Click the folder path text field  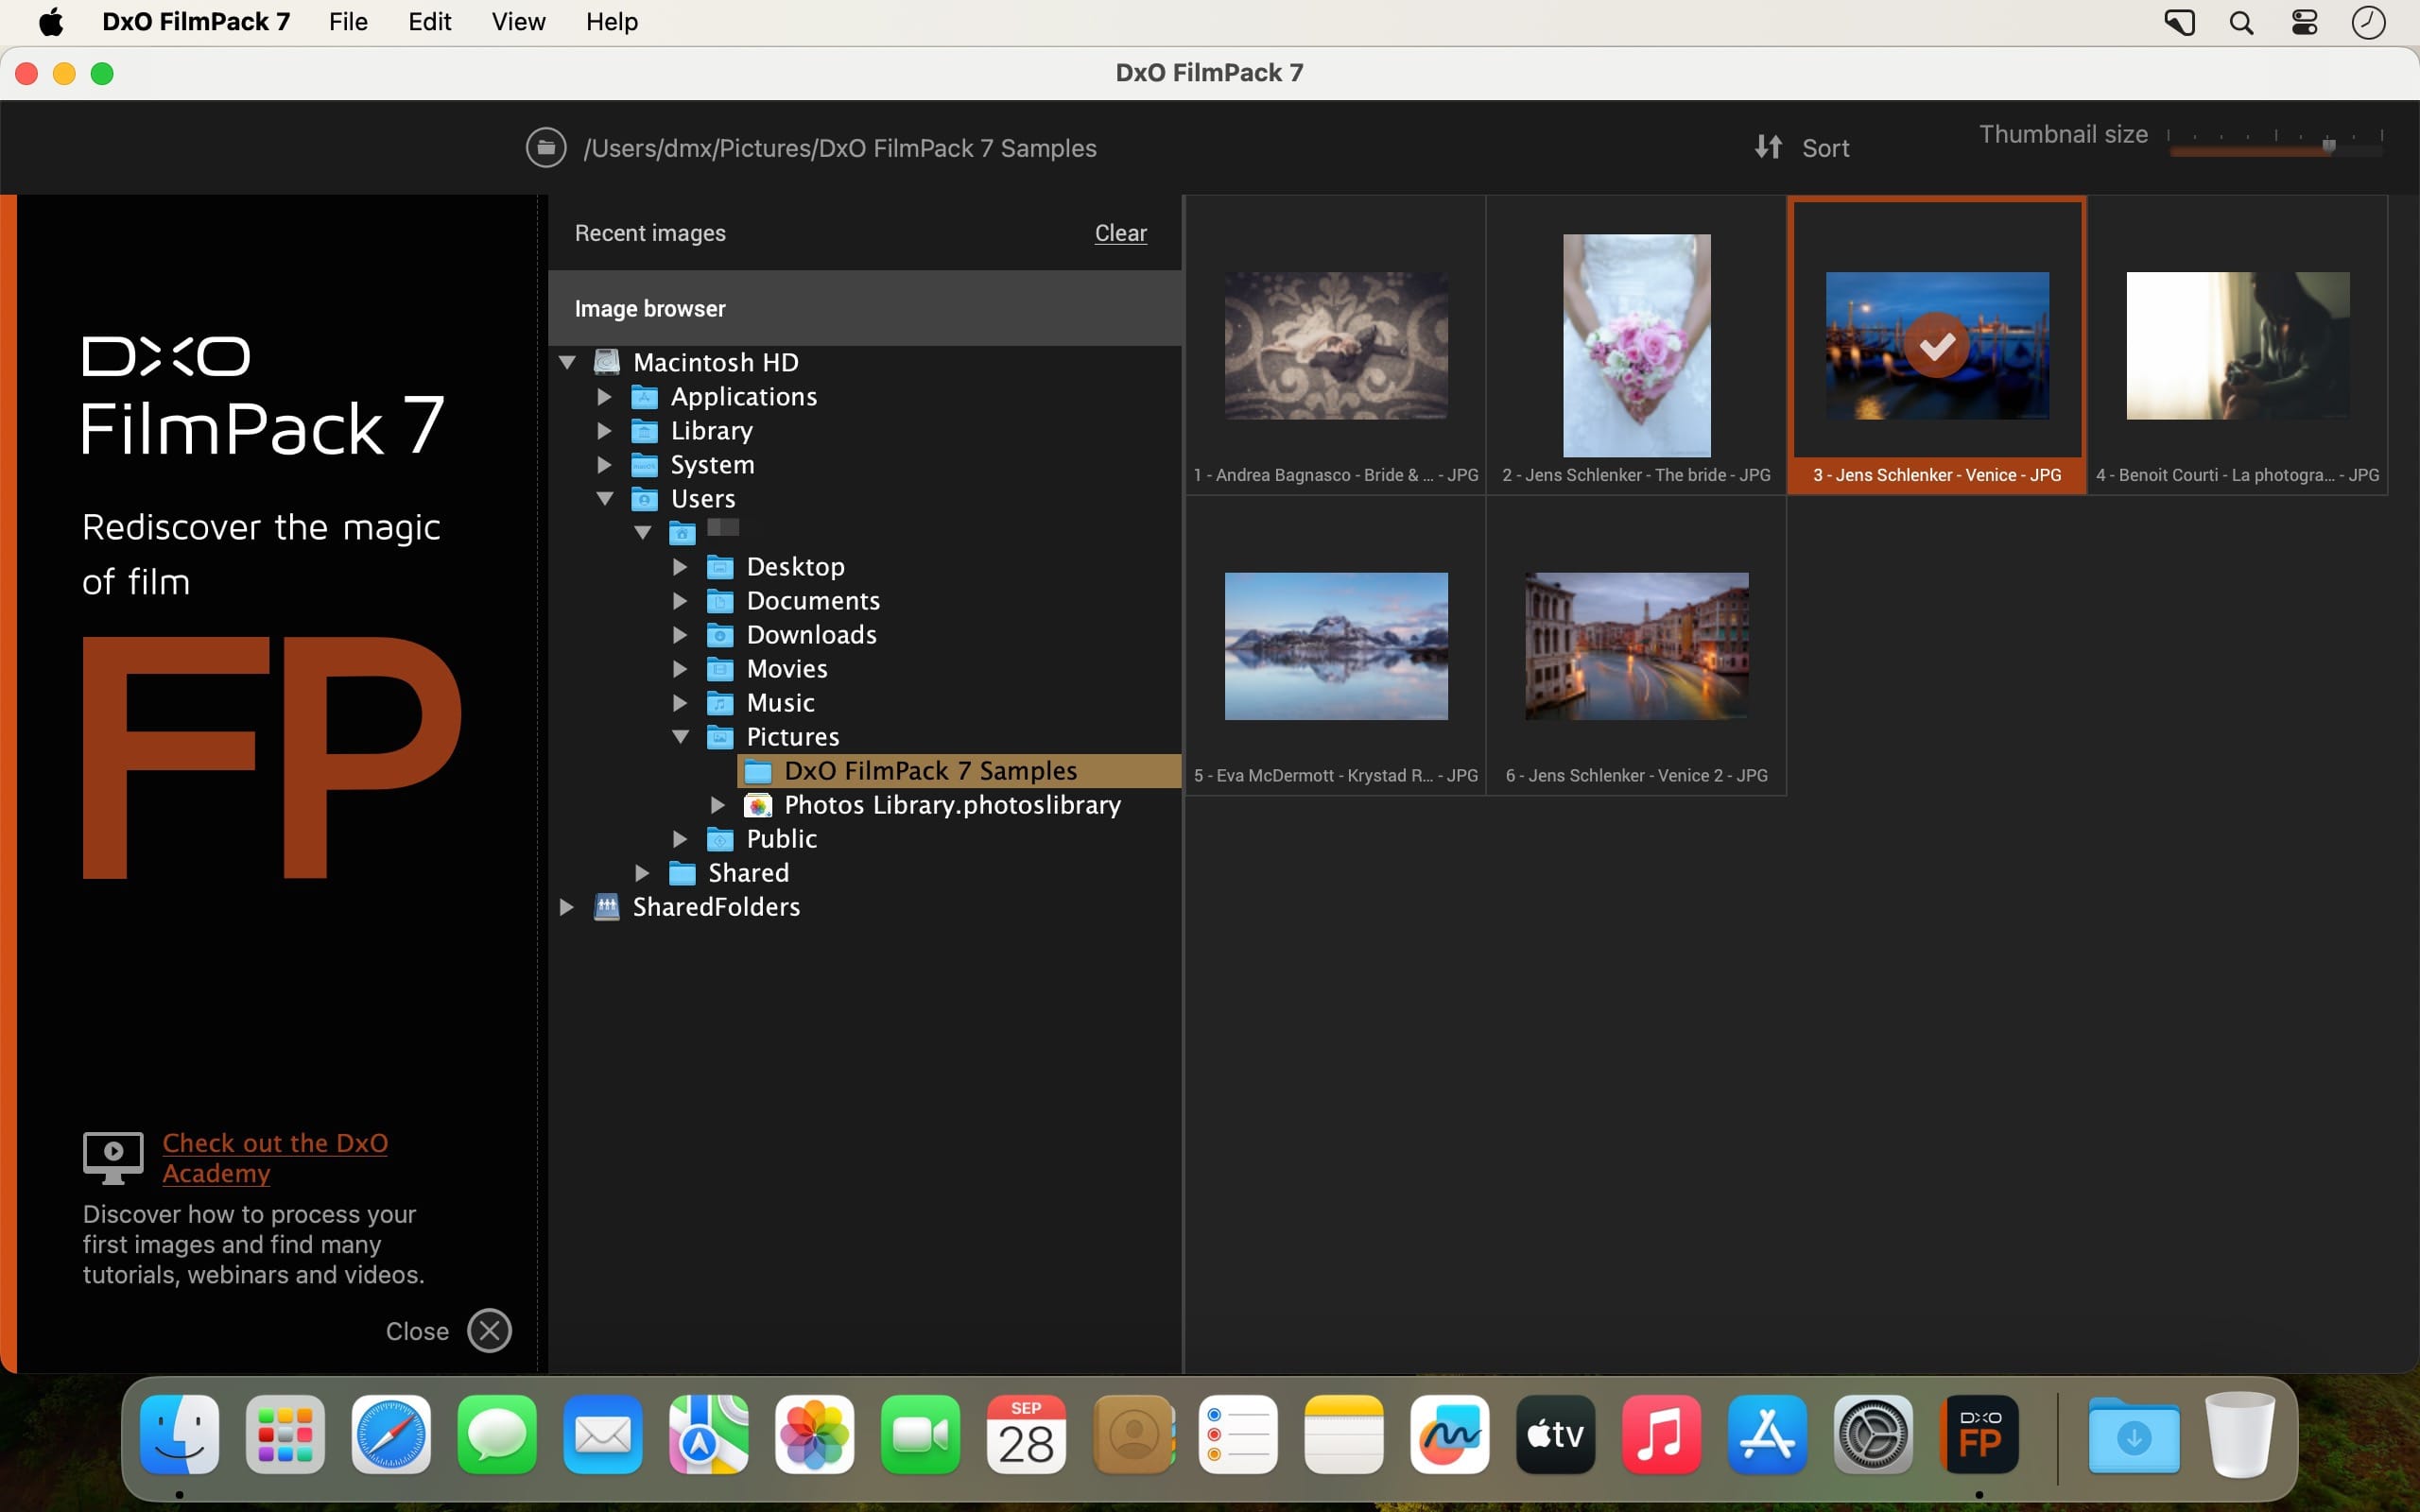pos(840,148)
